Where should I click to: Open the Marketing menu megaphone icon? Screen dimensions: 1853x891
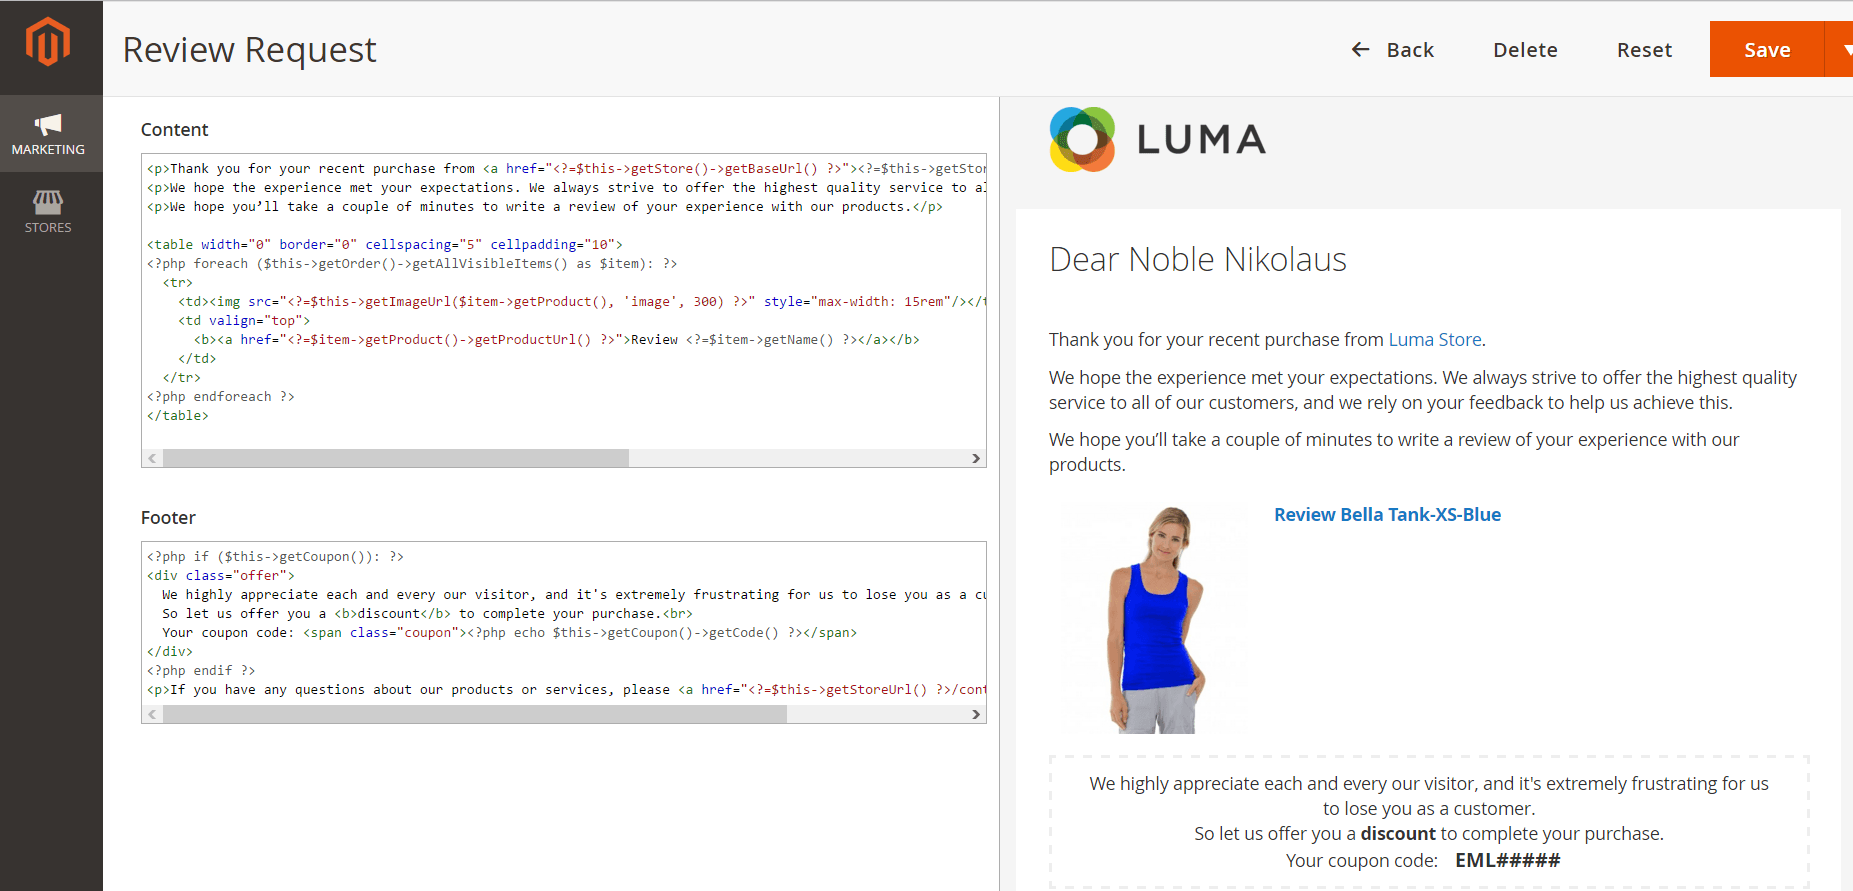(48, 124)
